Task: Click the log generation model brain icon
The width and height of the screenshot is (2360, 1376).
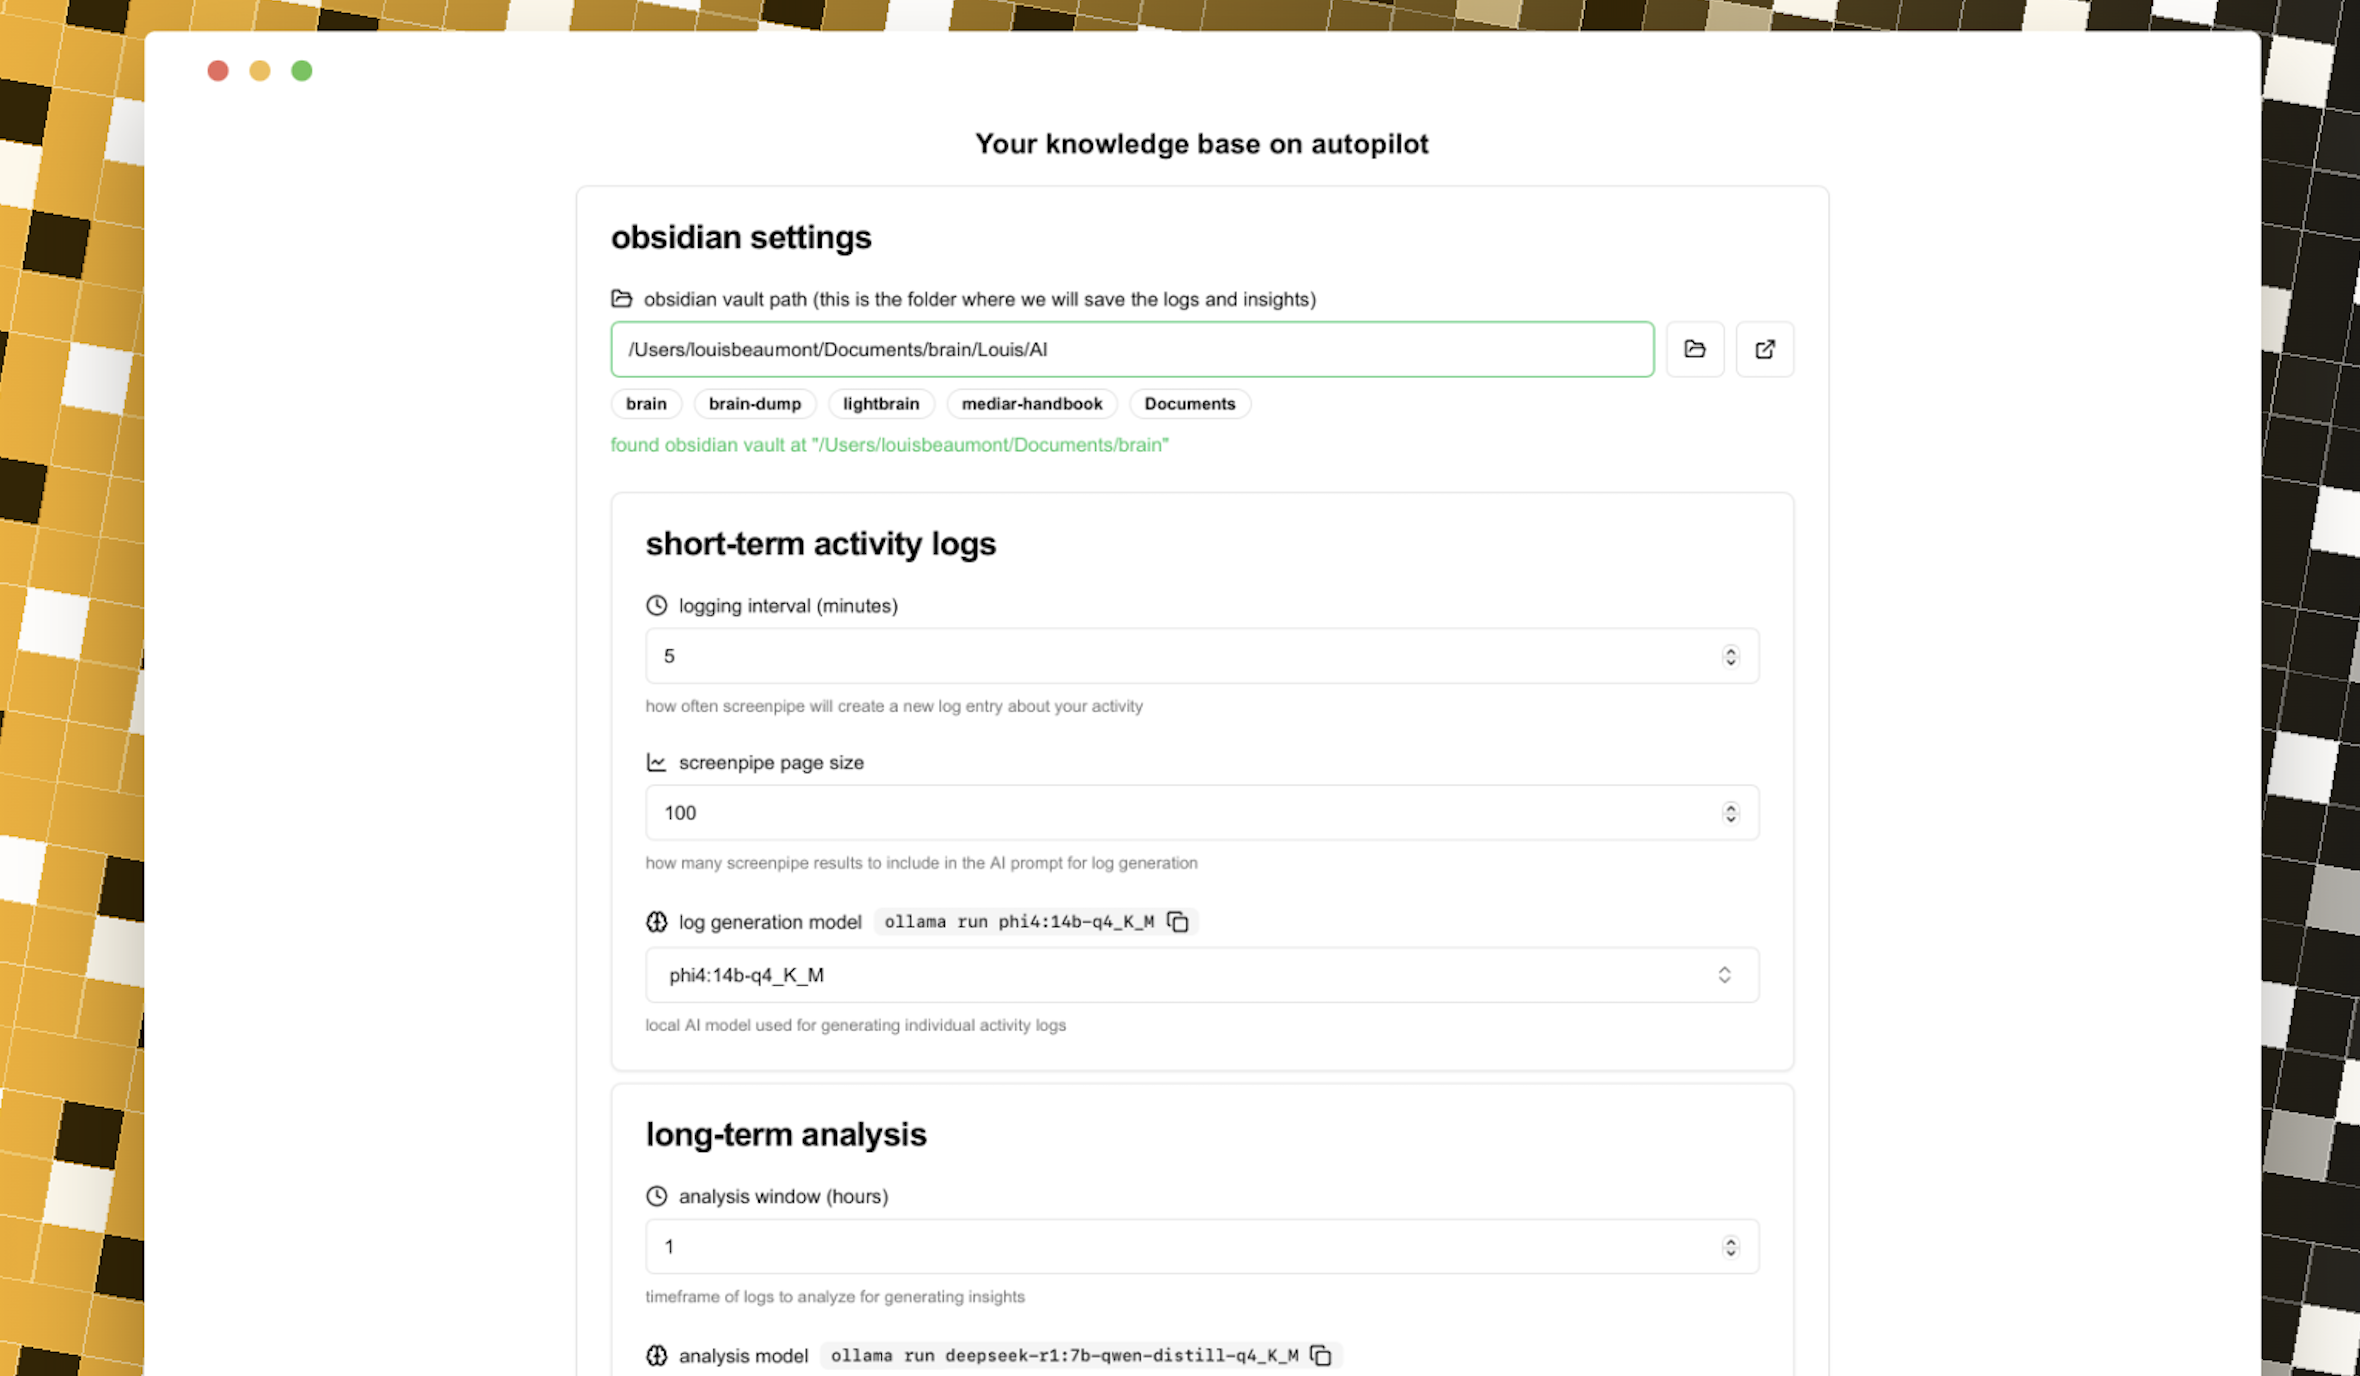Action: click(656, 921)
